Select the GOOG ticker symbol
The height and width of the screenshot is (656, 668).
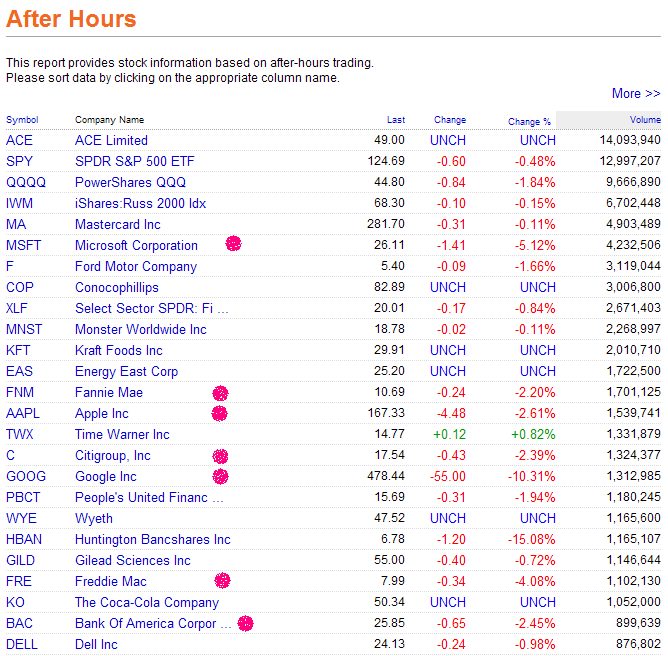[x=26, y=476]
